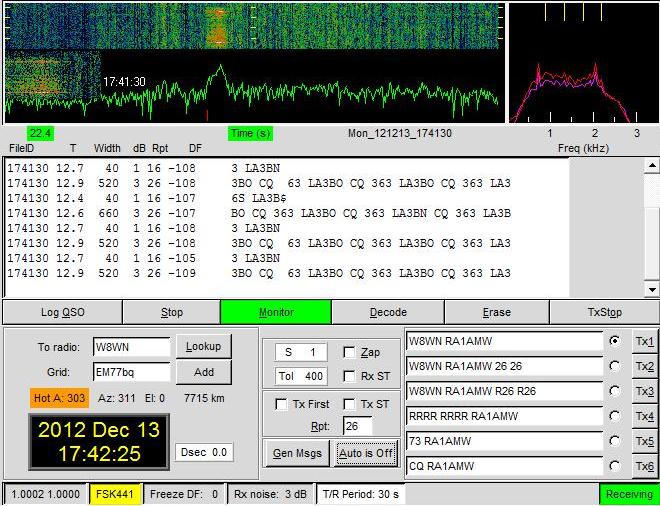Image resolution: width=660 pixels, height=506 pixels.
Task: Select the radio button for W8WN RA1AMW 26 26
Action: [x=615, y=366]
